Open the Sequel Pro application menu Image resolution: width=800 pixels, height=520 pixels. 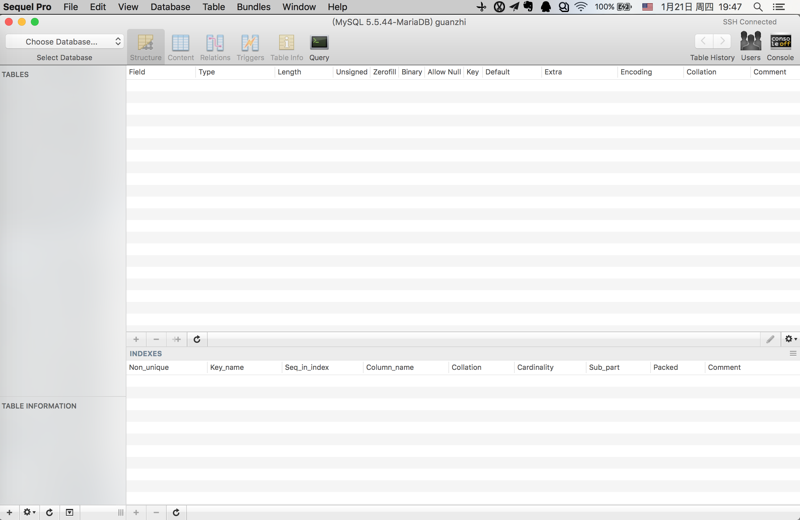[x=28, y=7]
